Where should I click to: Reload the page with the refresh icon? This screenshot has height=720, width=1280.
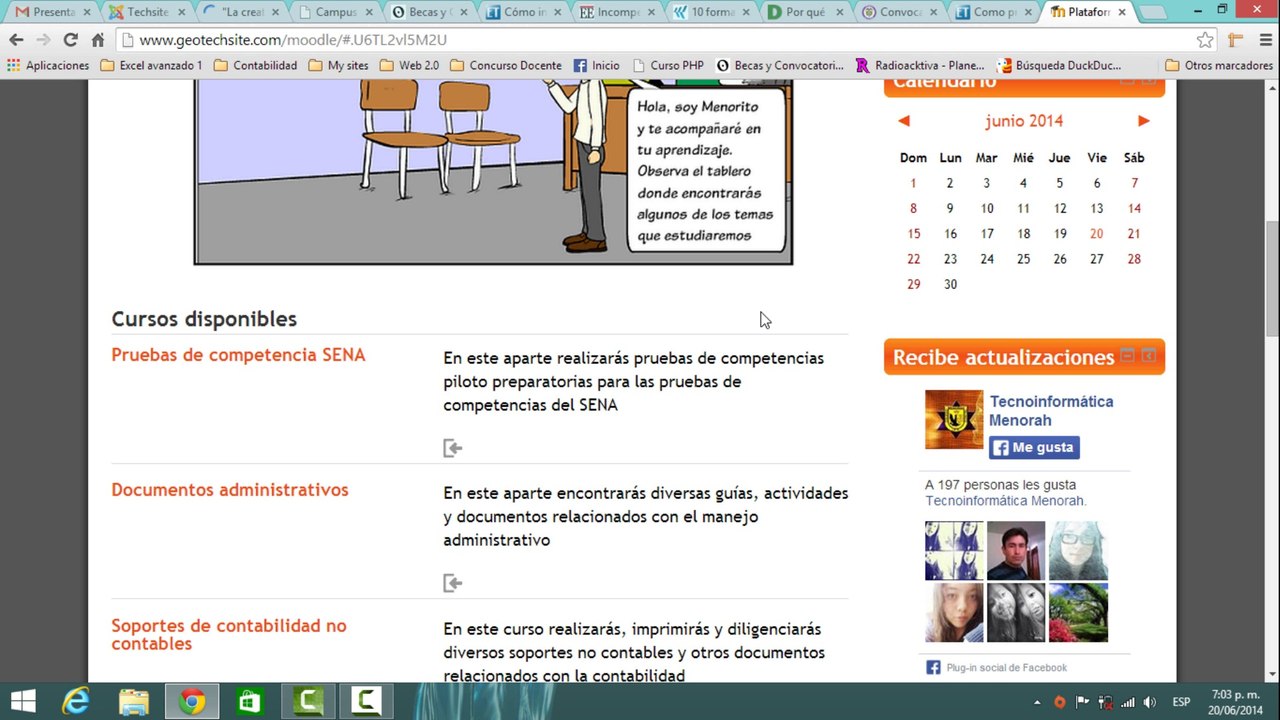70,40
